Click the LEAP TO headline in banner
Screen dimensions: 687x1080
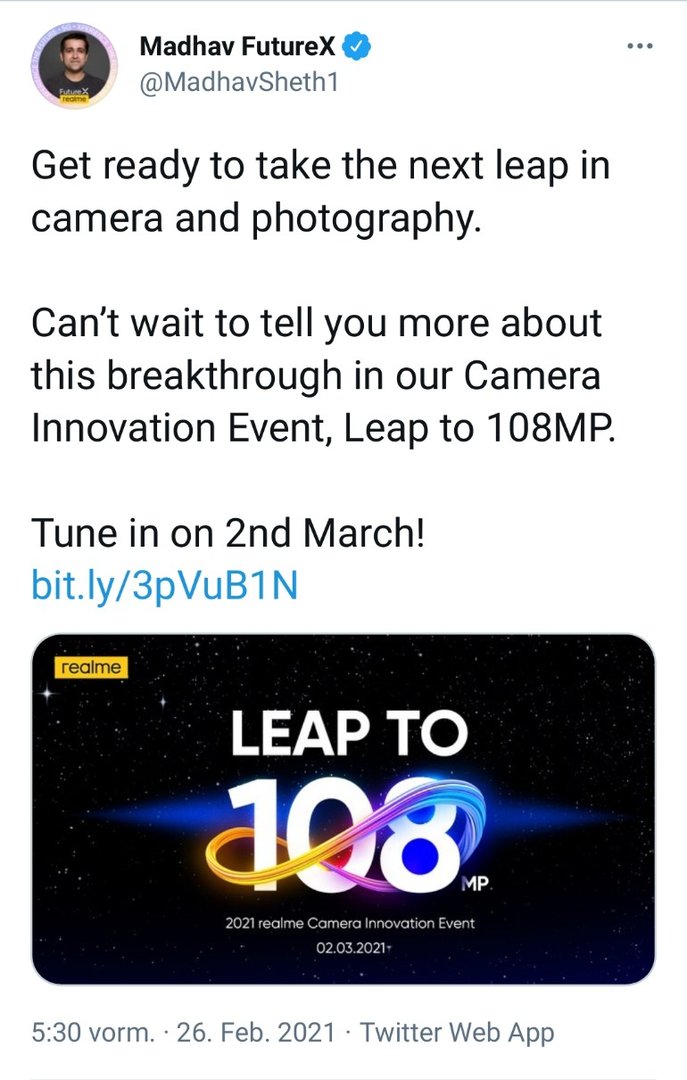tap(349, 733)
